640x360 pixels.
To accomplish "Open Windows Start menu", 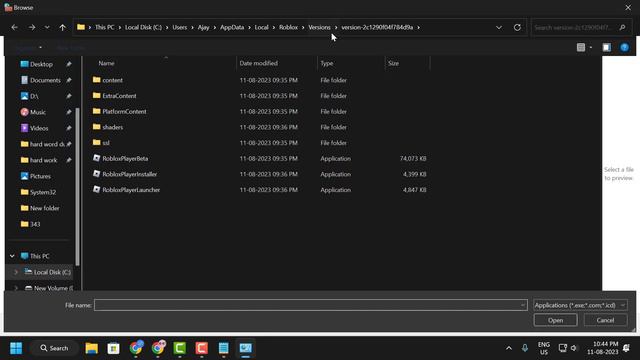I will pos(16,348).
